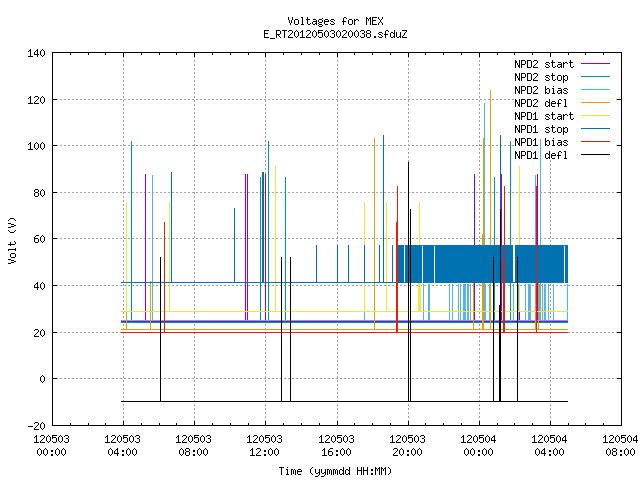Screen dimensions: 640x480
Task: Click the y-axis tick value 100
Action: pos(36,146)
